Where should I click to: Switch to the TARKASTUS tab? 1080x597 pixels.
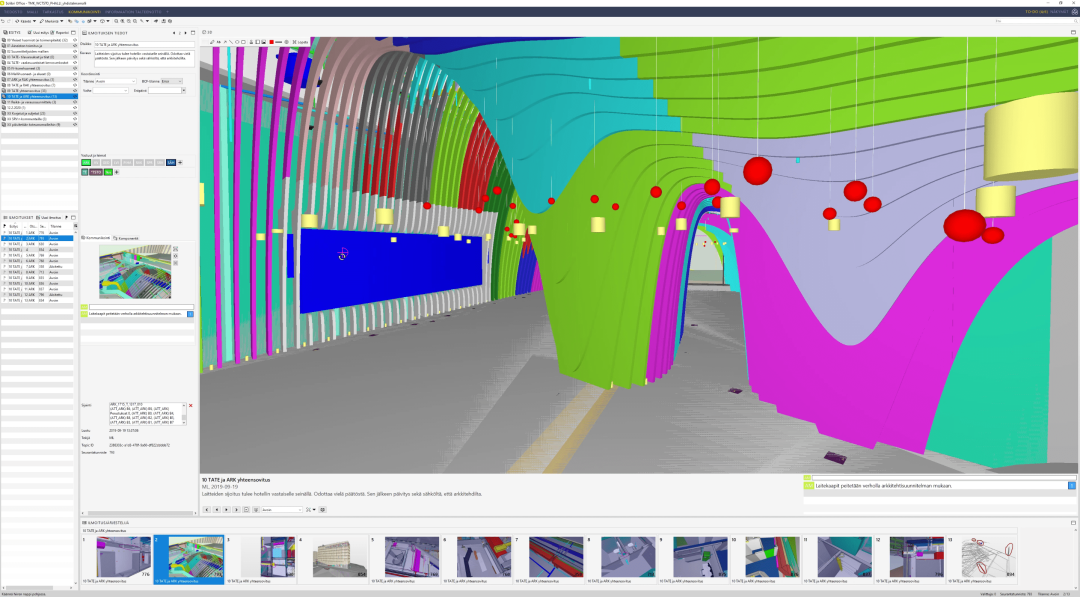[x=53, y=12]
